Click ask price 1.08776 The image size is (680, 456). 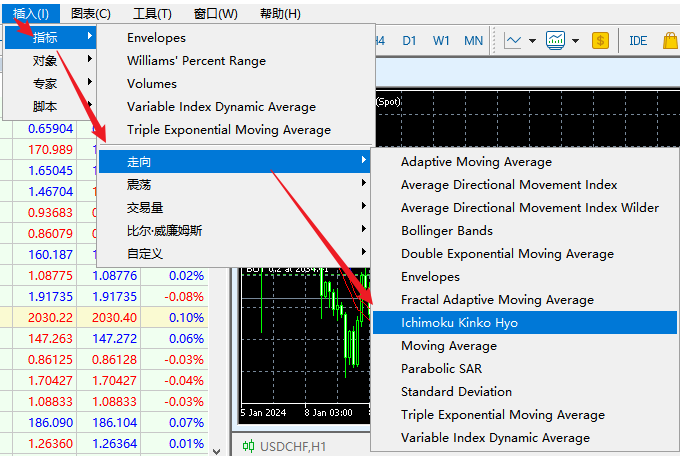tap(114, 276)
